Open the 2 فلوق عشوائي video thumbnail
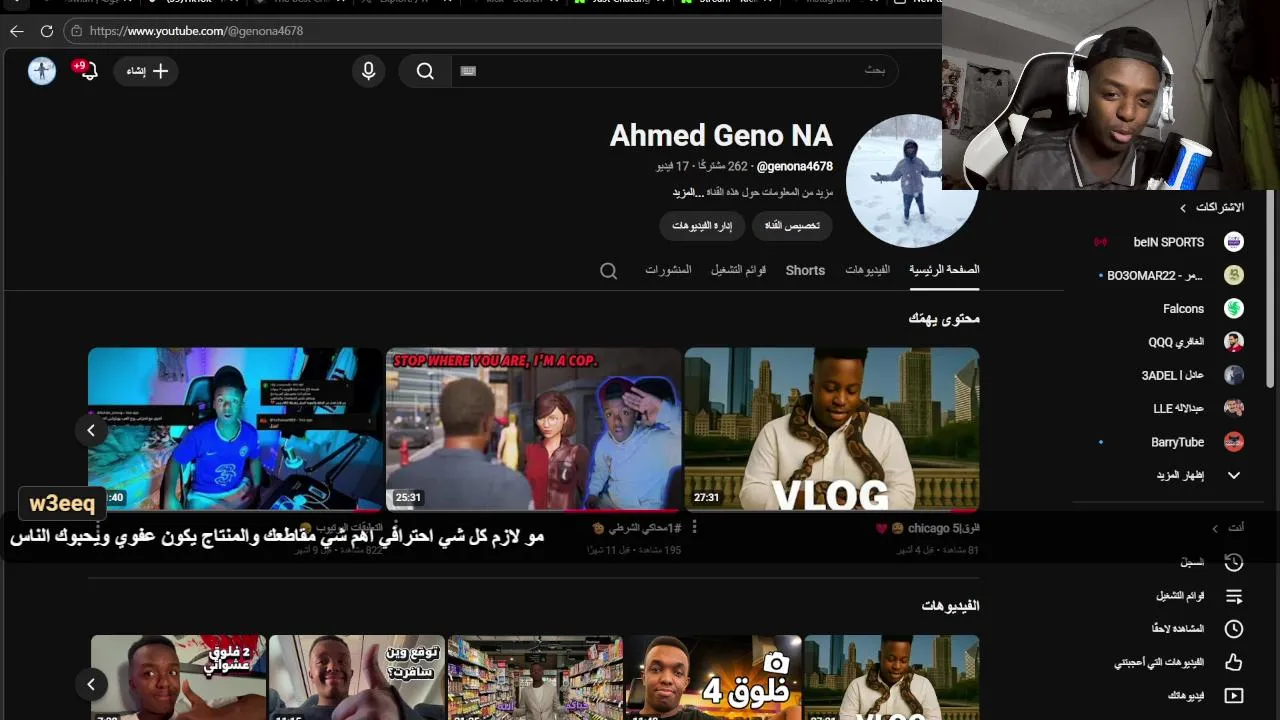 click(x=179, y=677)
